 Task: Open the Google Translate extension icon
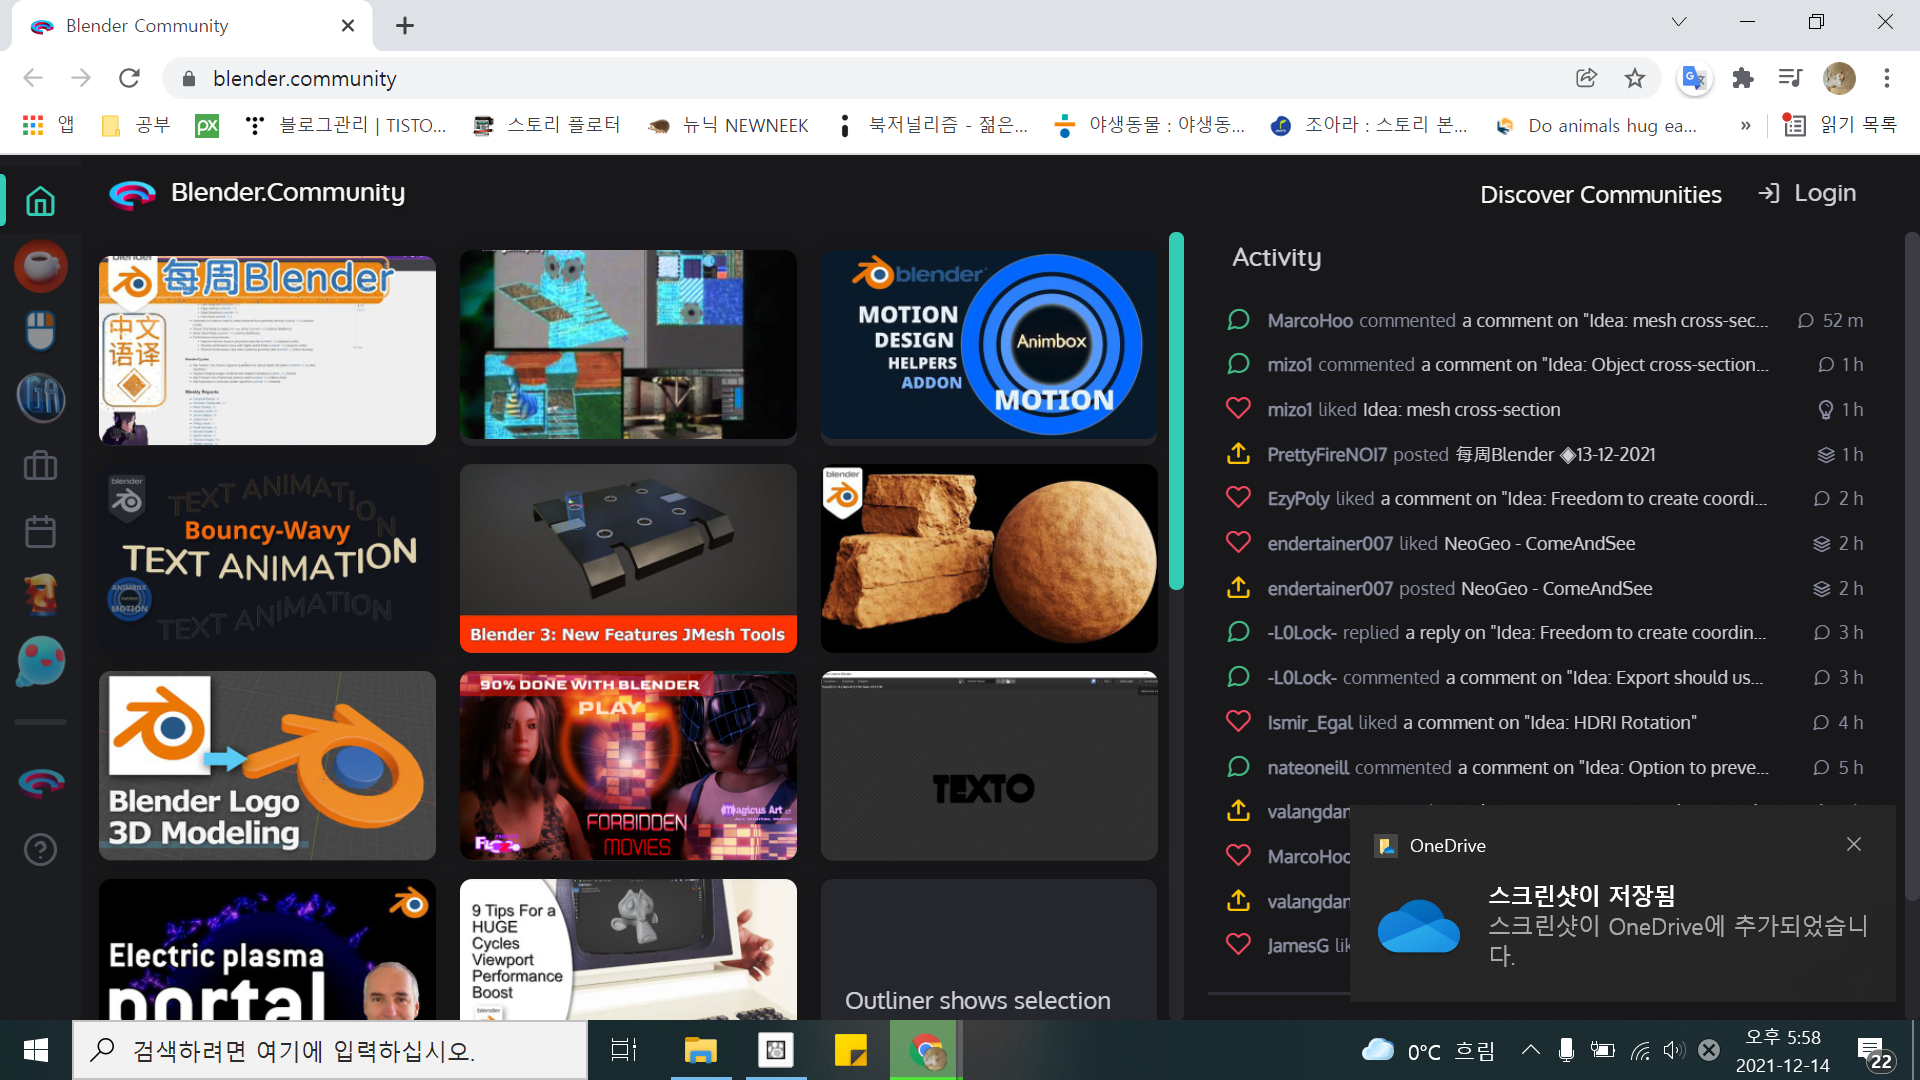1694,78
